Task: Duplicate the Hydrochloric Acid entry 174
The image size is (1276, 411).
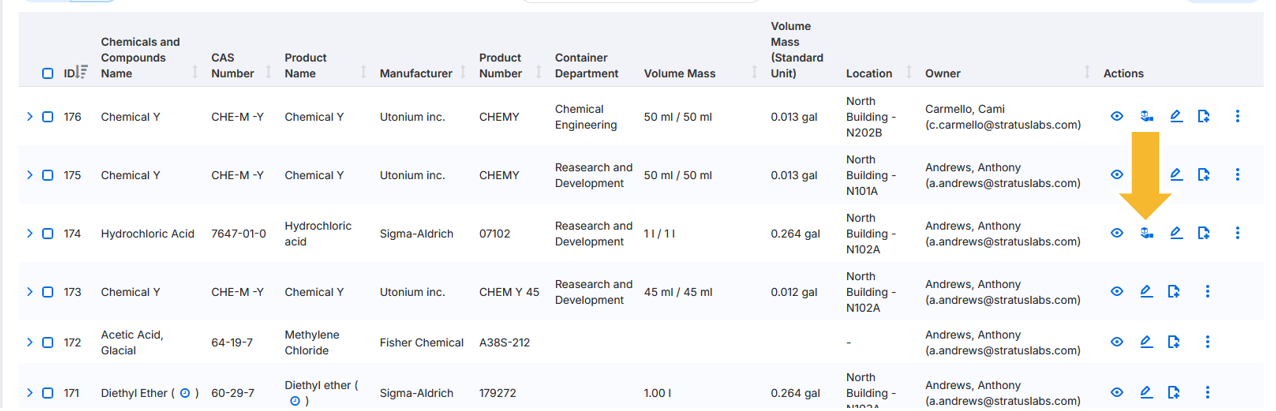Action: tap(1204, 233)
